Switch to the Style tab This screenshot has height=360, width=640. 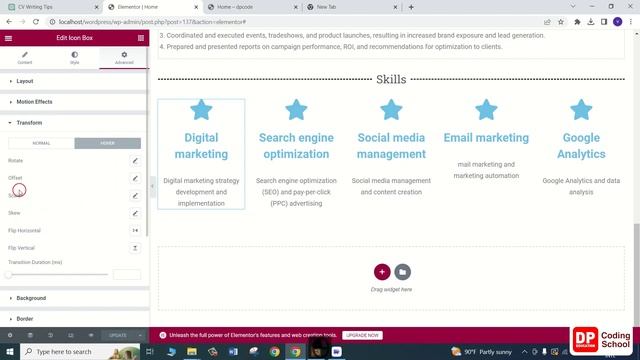pyautogui.click(x=74, y=58)
